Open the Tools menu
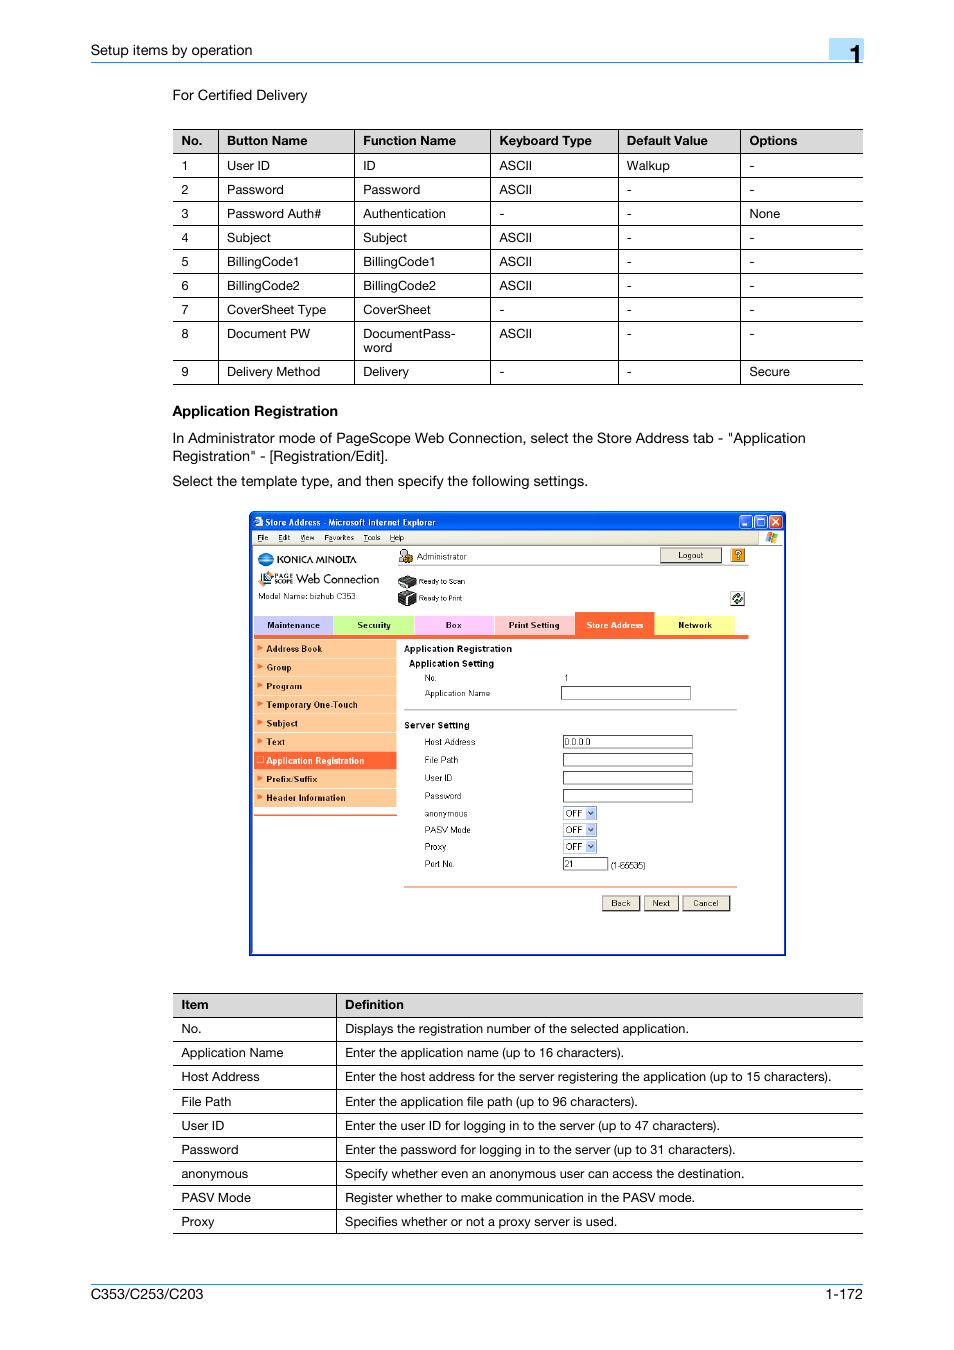Screen dimensions: 954x1350 (372, 538)
